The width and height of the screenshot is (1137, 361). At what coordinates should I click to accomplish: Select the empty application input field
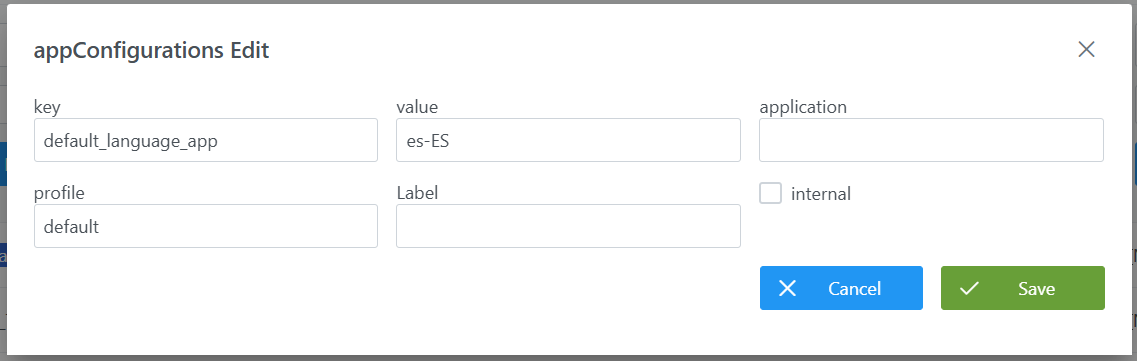click(x=931, y=140)
